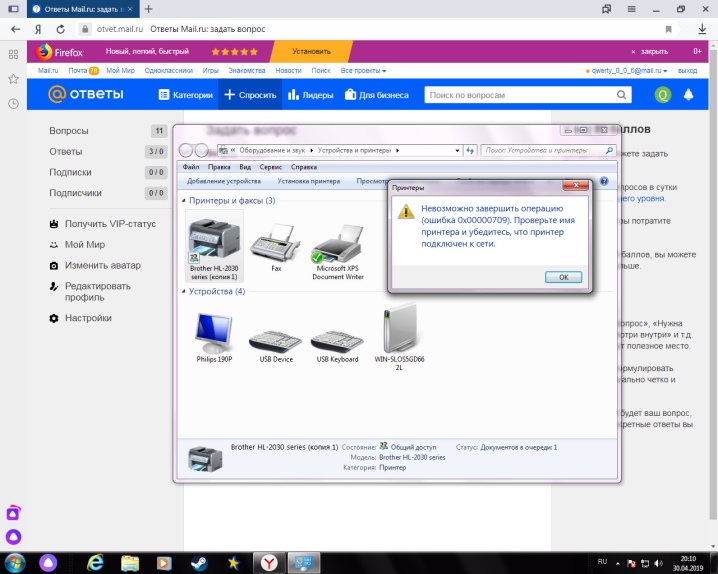Click the green Q profile avatar
Screen dimensions: 718x574
click(663, 95)
